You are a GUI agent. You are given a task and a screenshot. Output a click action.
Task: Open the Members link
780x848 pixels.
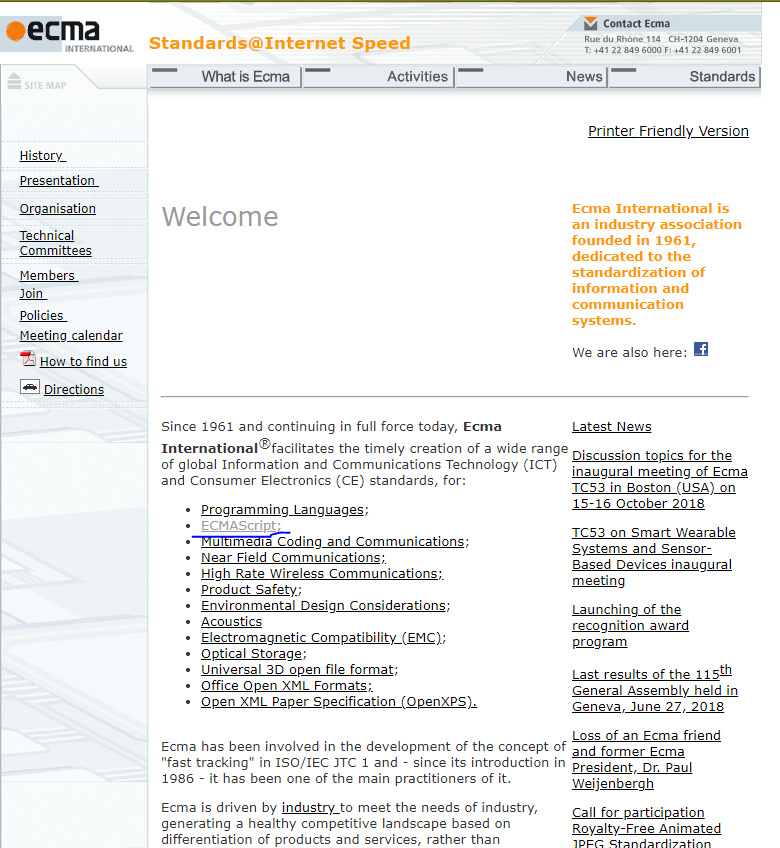click(49, 276)
